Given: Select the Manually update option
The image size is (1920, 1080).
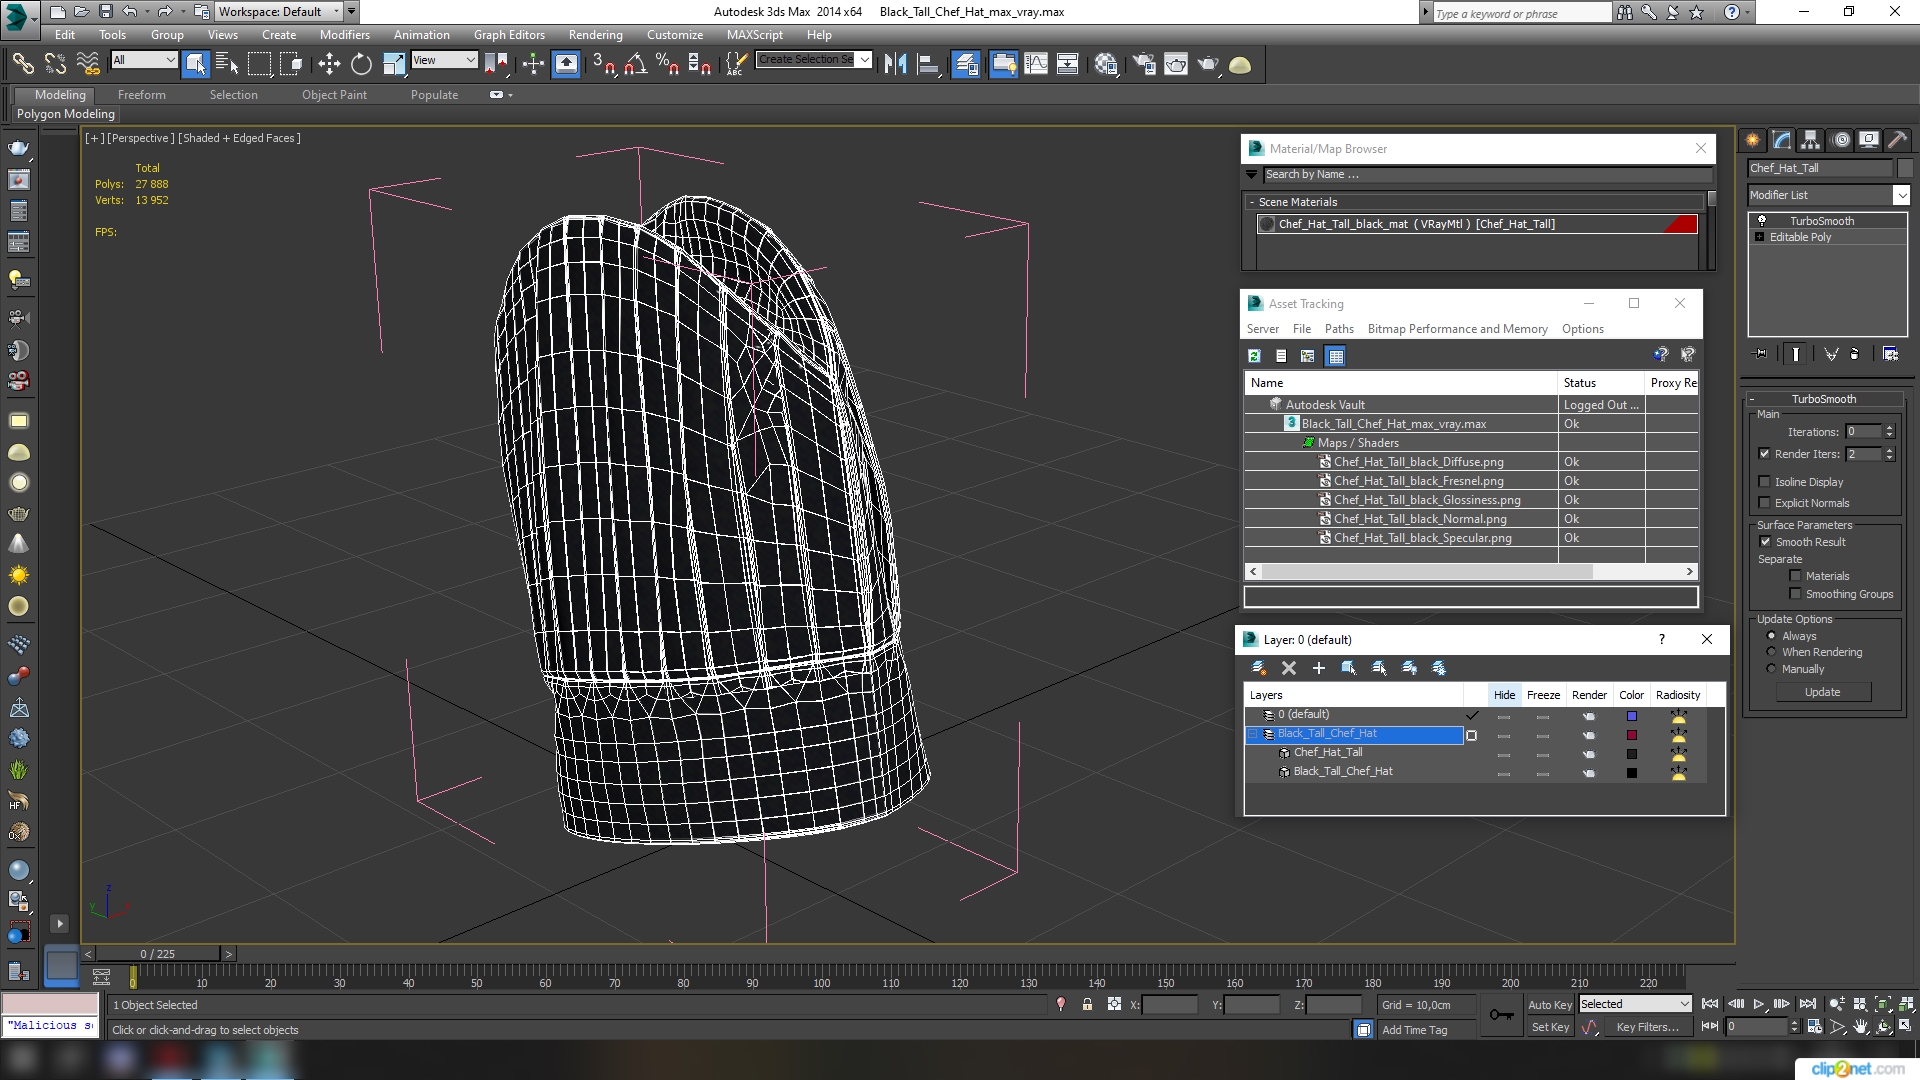Looking at the screenshot, I should [x=1771, y=669].
